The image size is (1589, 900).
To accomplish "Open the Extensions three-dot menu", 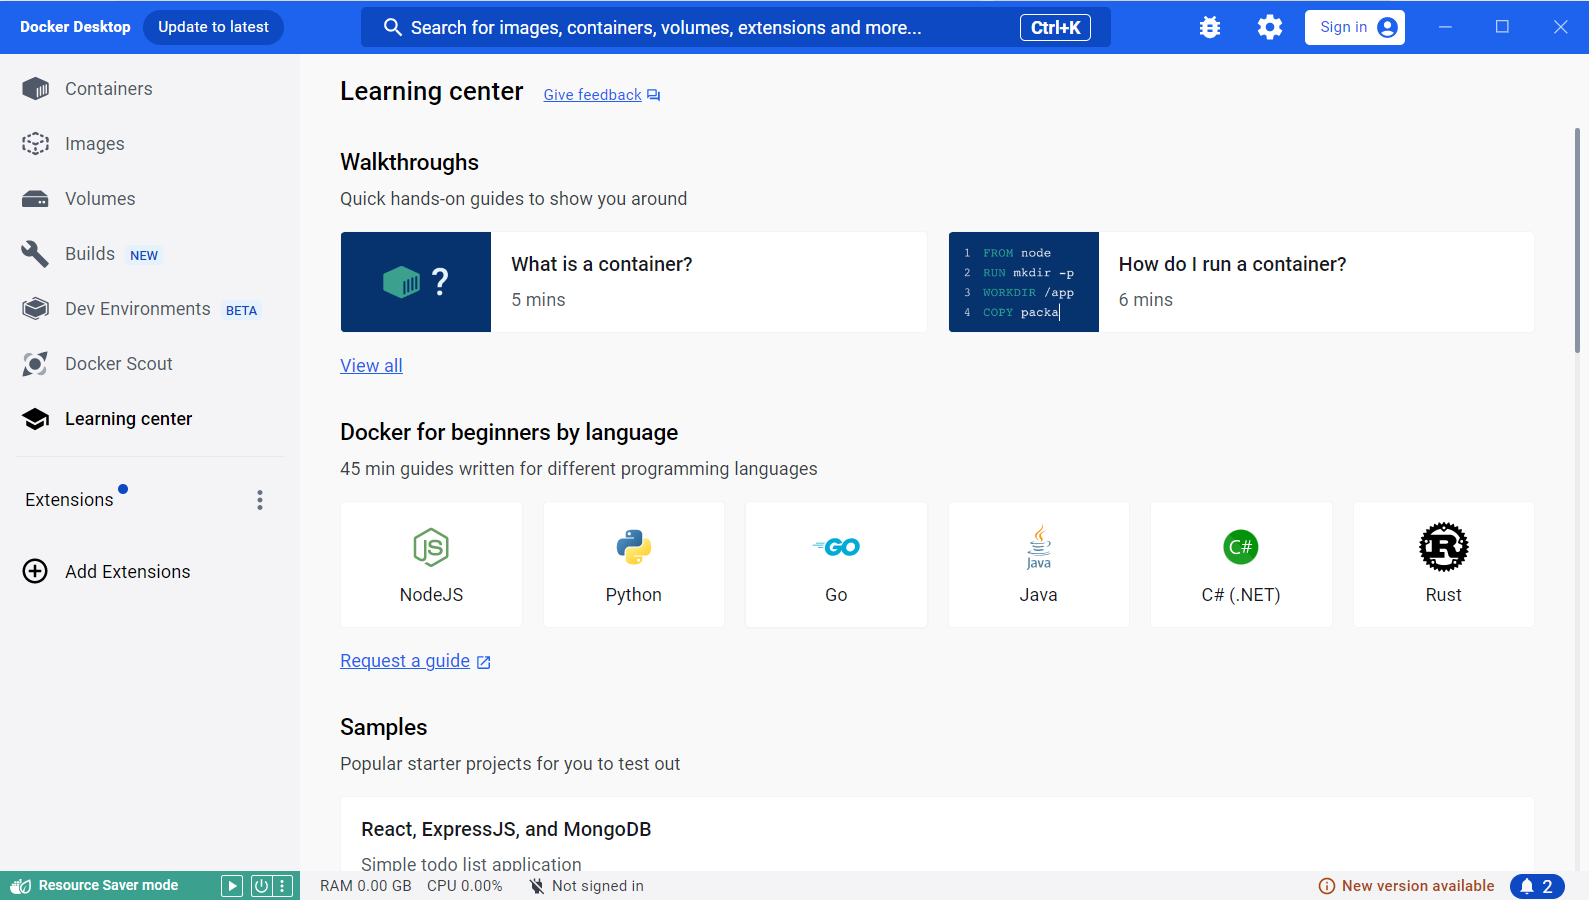I will [x=260, y=500].
